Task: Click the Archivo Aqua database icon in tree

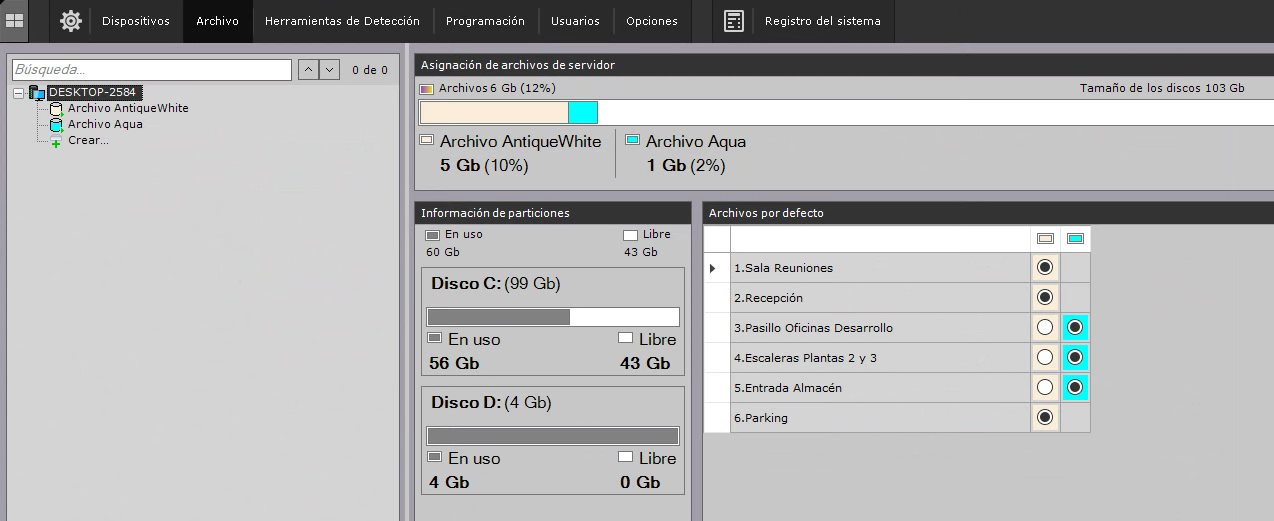Action: [57, 125]
